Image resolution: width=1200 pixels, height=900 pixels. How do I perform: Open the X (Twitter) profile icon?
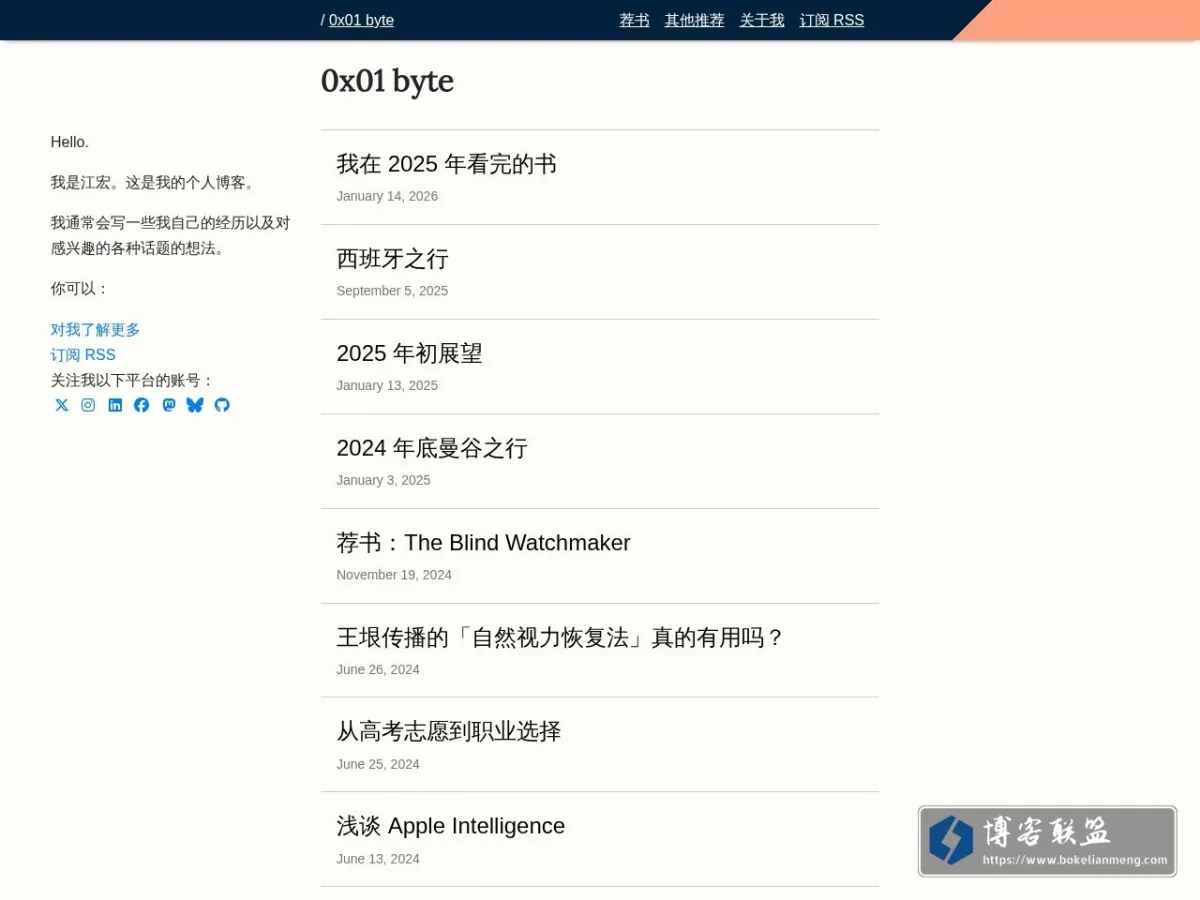62,405
